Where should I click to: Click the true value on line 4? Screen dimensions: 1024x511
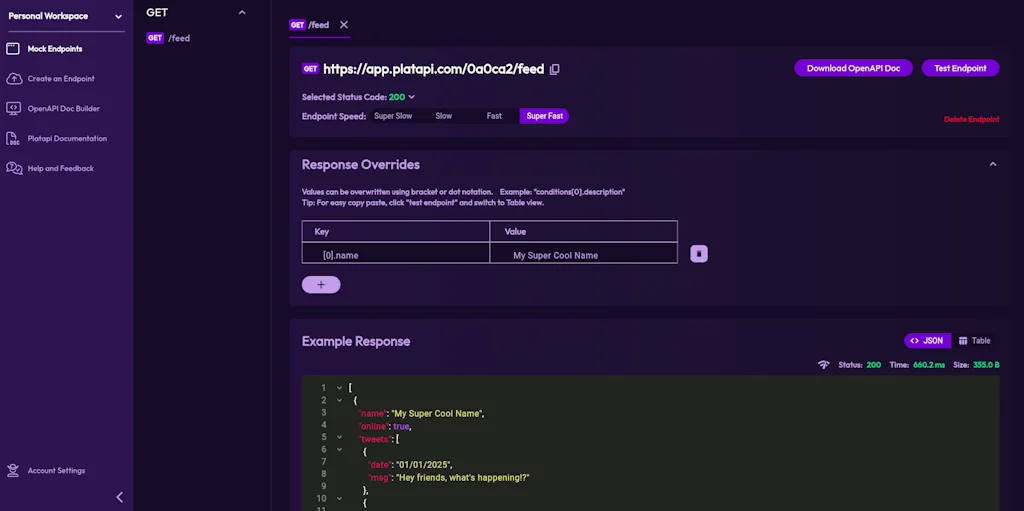[402, 426]
